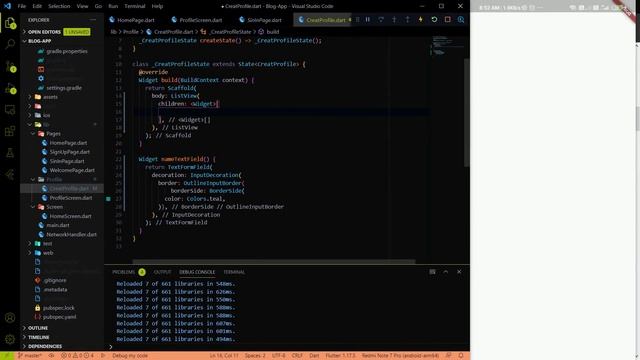Close the bottom panel
Viewport: 640px width, 360px height.
(x=459, y=272)
